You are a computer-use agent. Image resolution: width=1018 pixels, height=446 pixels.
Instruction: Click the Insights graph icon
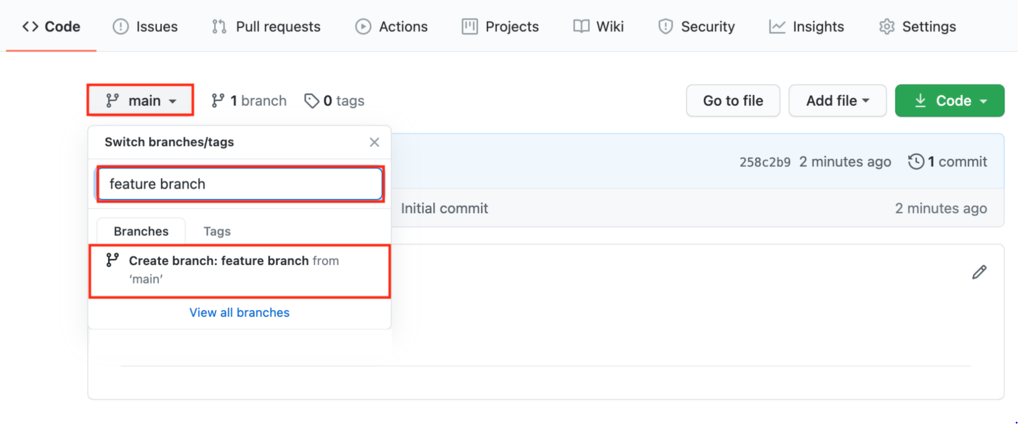[x=777, y=27]
